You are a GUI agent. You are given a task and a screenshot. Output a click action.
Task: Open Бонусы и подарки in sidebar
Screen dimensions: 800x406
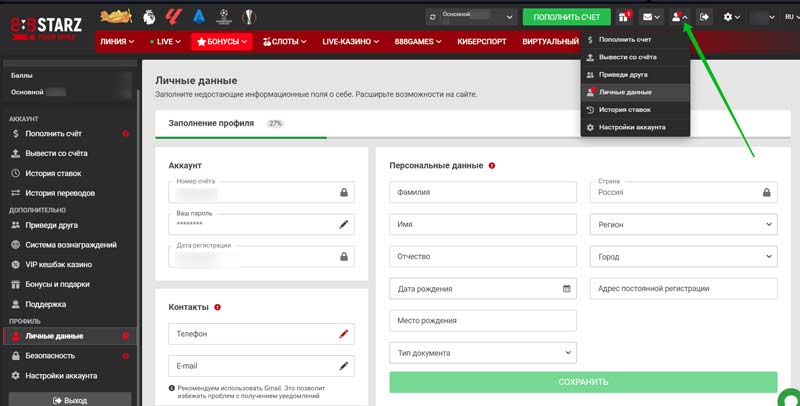[x=70, y=285]
